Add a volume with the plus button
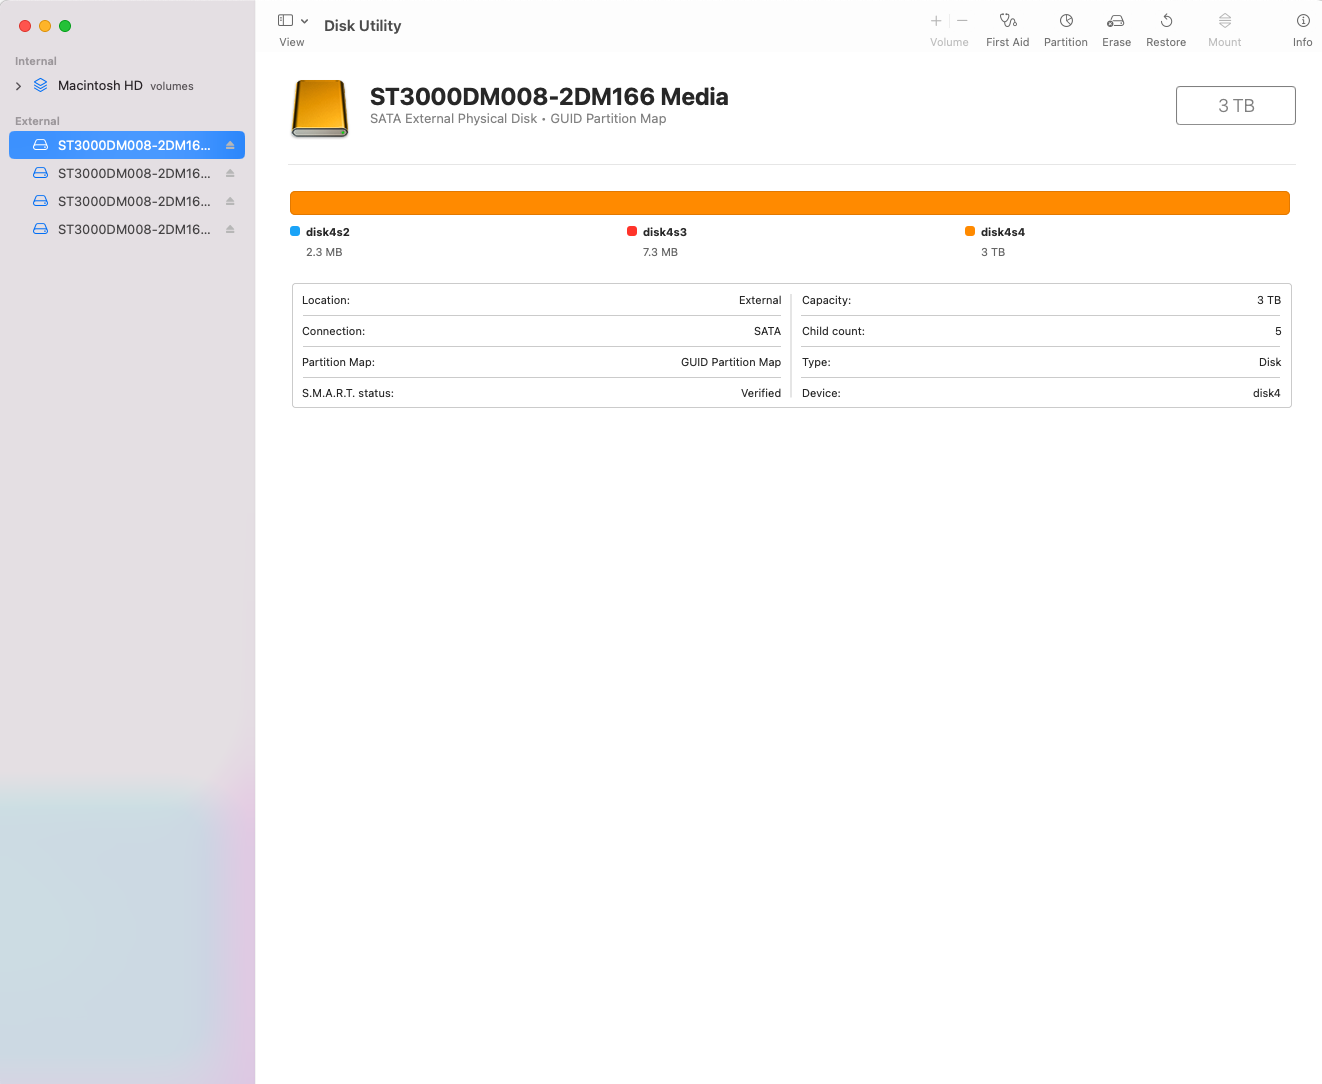Viewport: 1322px width, 1084px height. [x=936, y=20]
